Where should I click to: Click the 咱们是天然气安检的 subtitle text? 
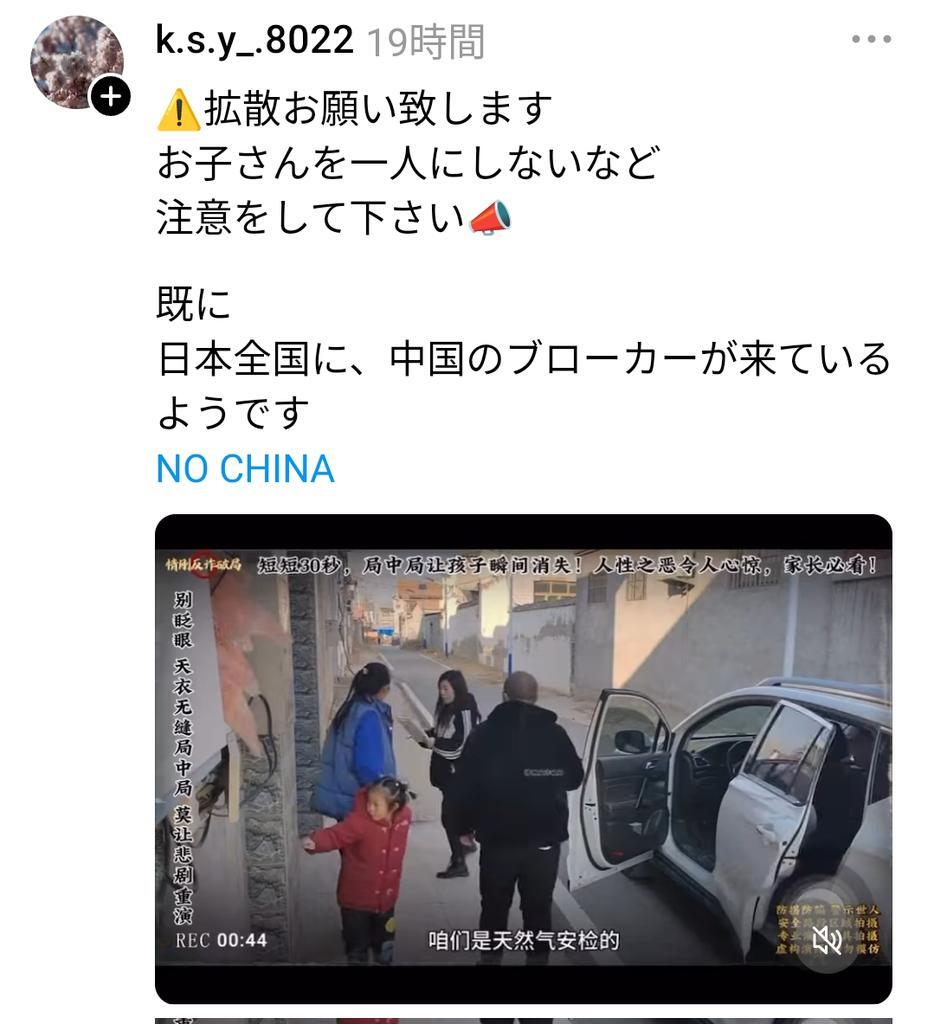[x=523, y=940]
